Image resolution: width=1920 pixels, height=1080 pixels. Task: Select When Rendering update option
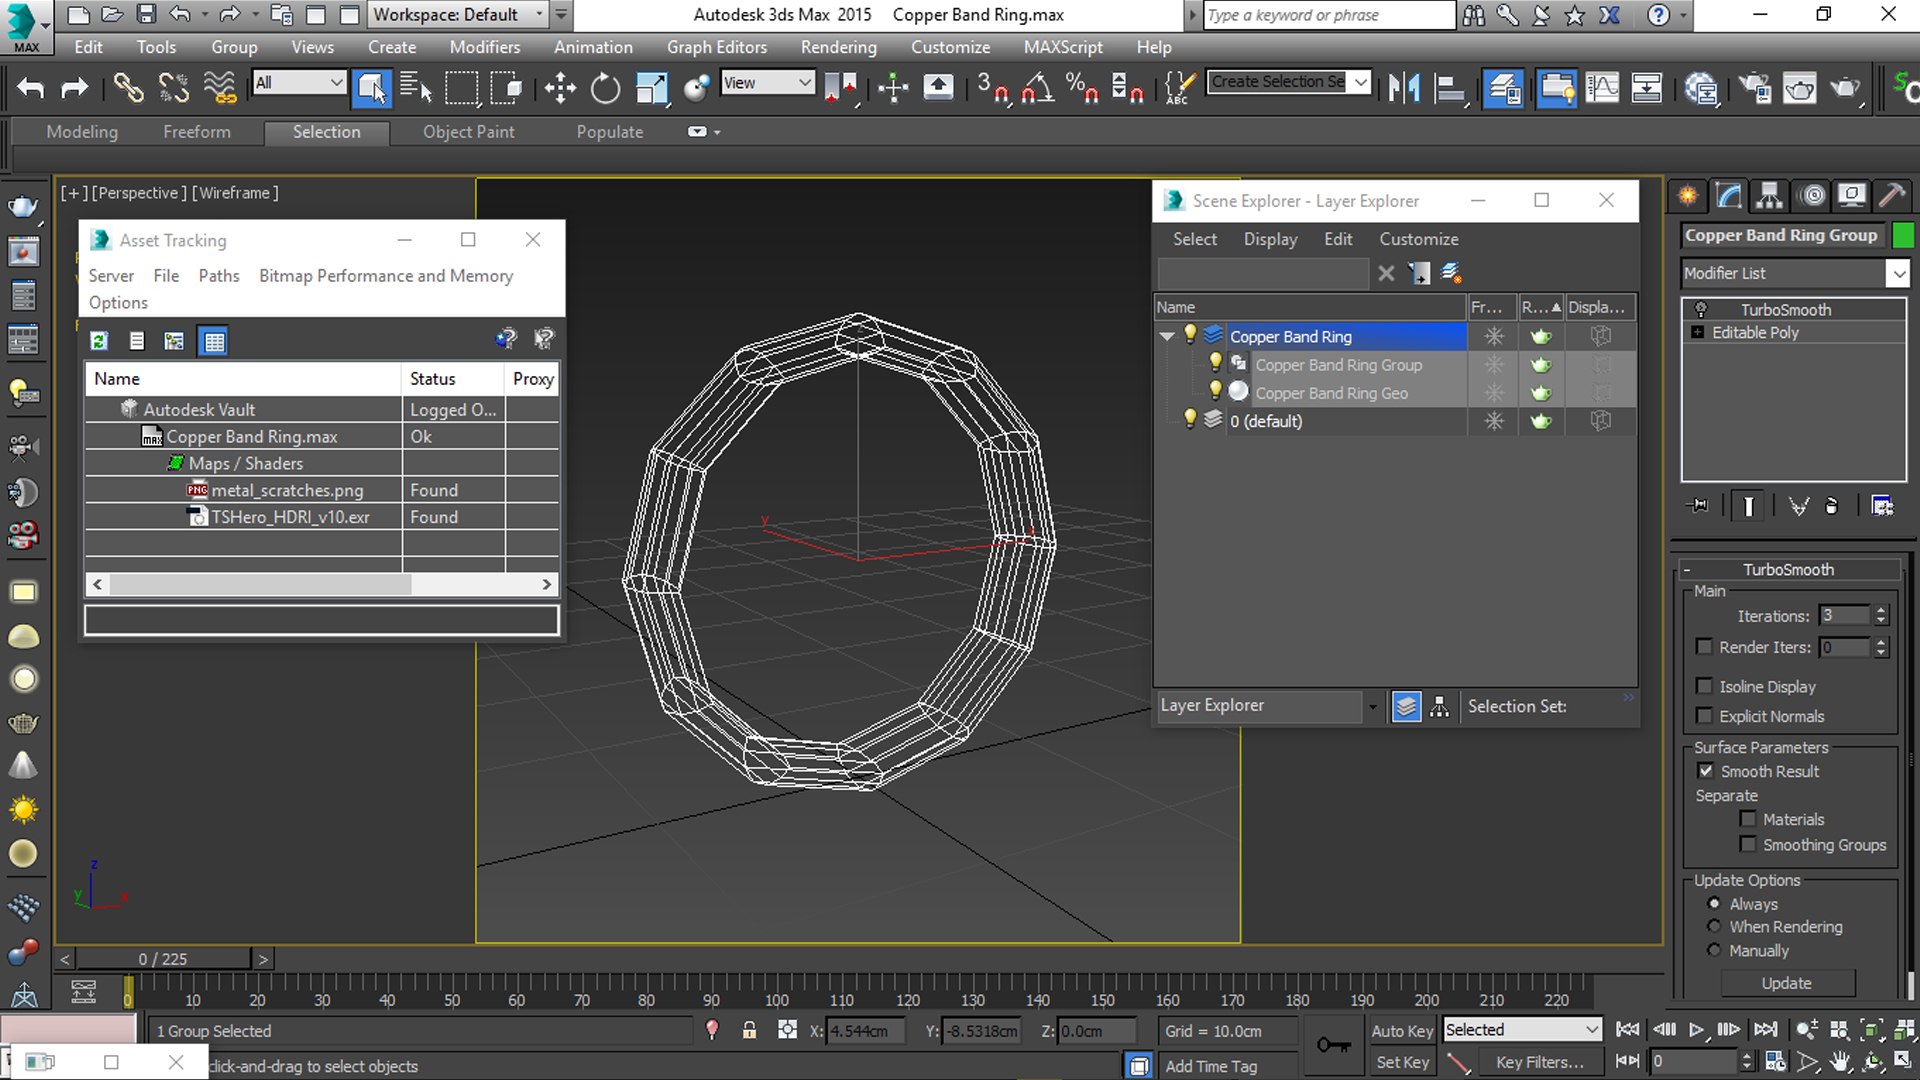point(1714,927)
